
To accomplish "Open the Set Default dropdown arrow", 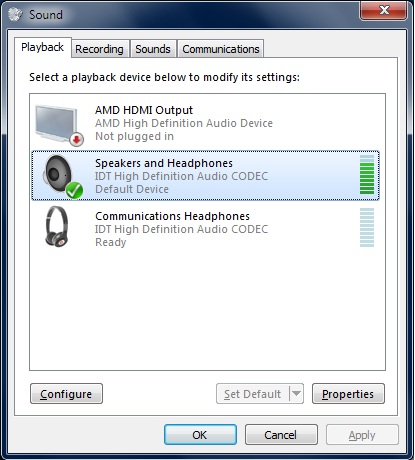I will 296,394.
